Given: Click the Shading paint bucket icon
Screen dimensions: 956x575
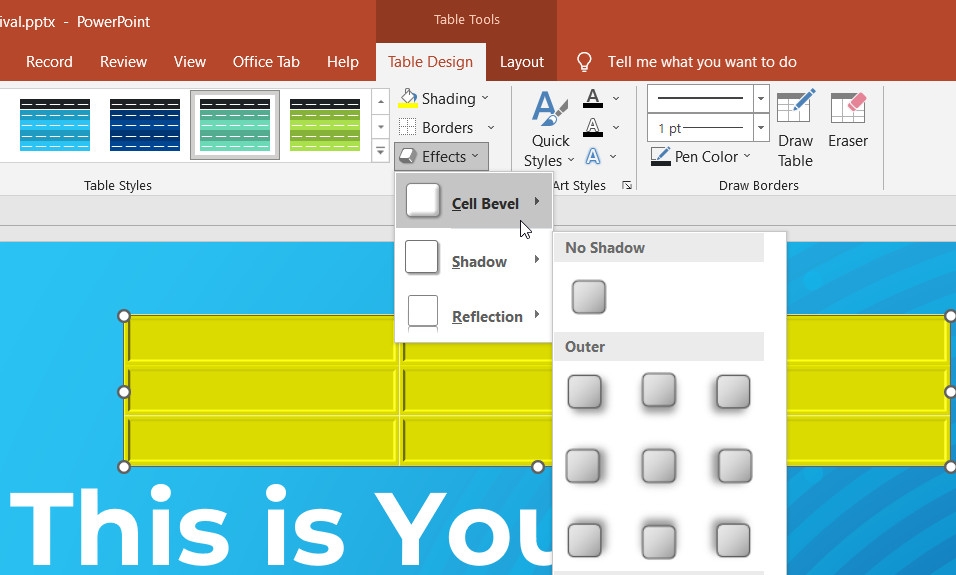Looking at the screenshot, I should point(407,98).
